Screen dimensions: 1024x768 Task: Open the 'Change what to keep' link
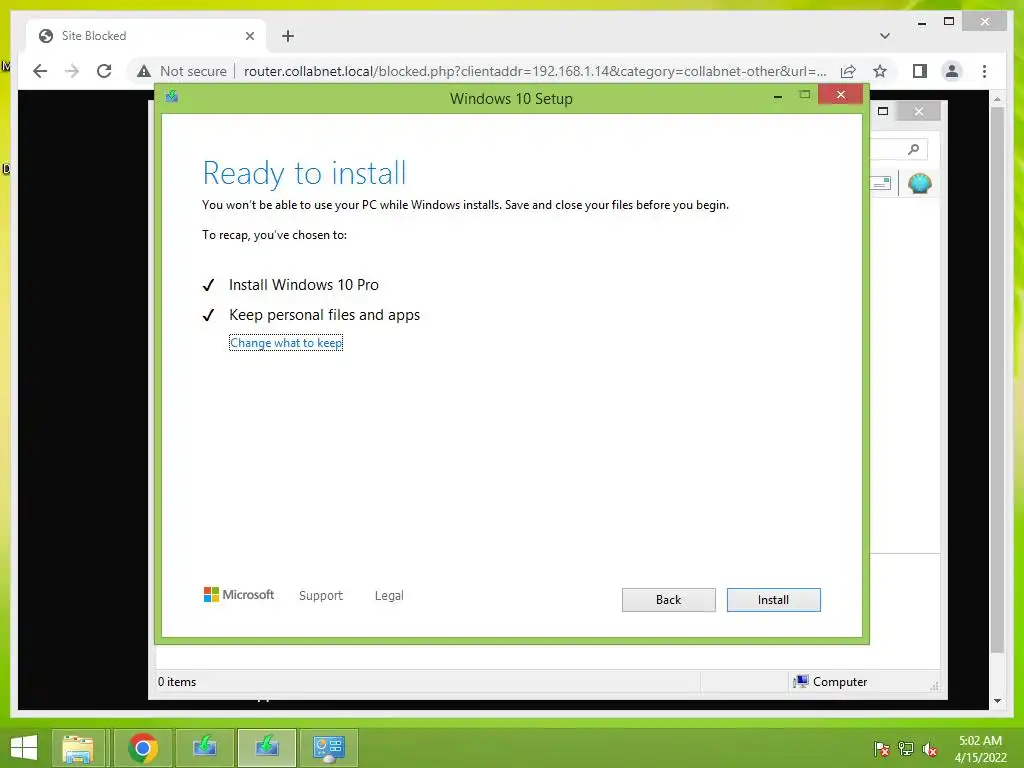[286, 343]
